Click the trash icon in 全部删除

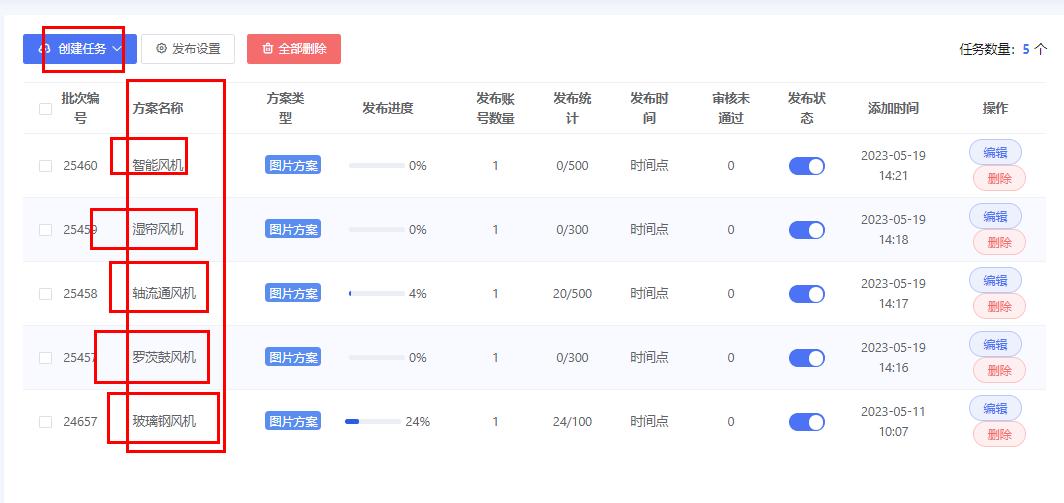[x=267, y=49]
